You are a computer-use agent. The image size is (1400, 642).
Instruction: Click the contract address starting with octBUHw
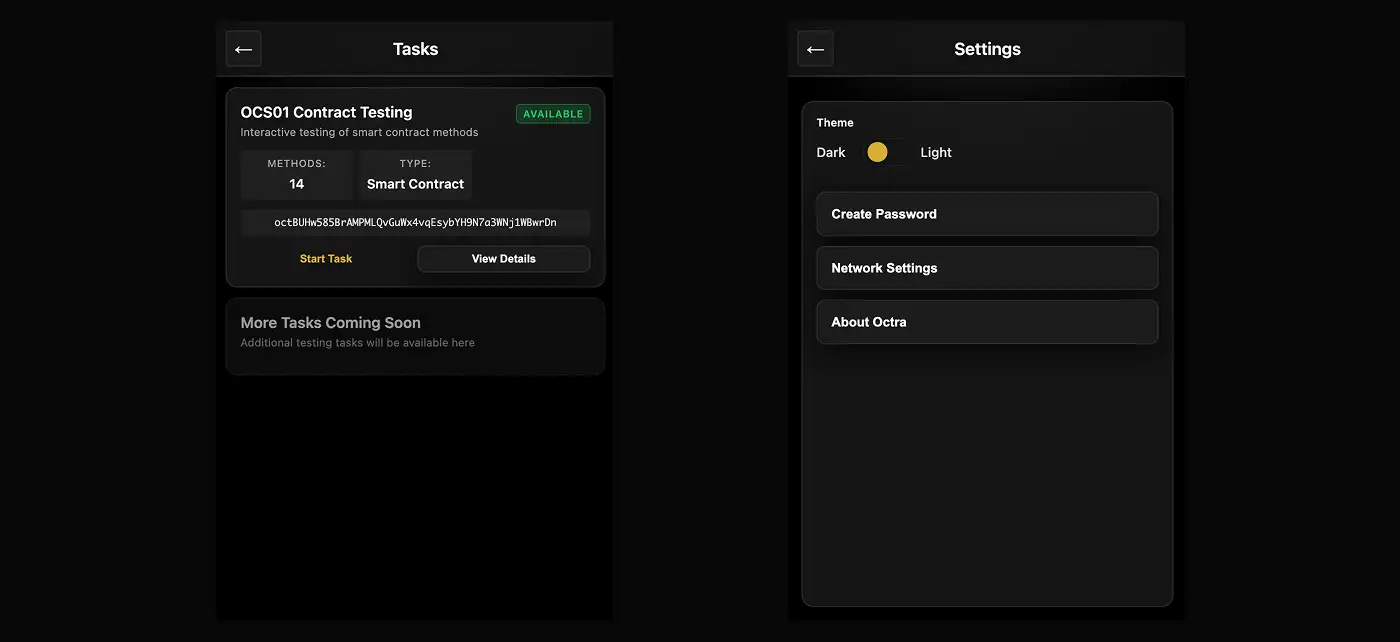pyautogui.click(x=415, y=223)
